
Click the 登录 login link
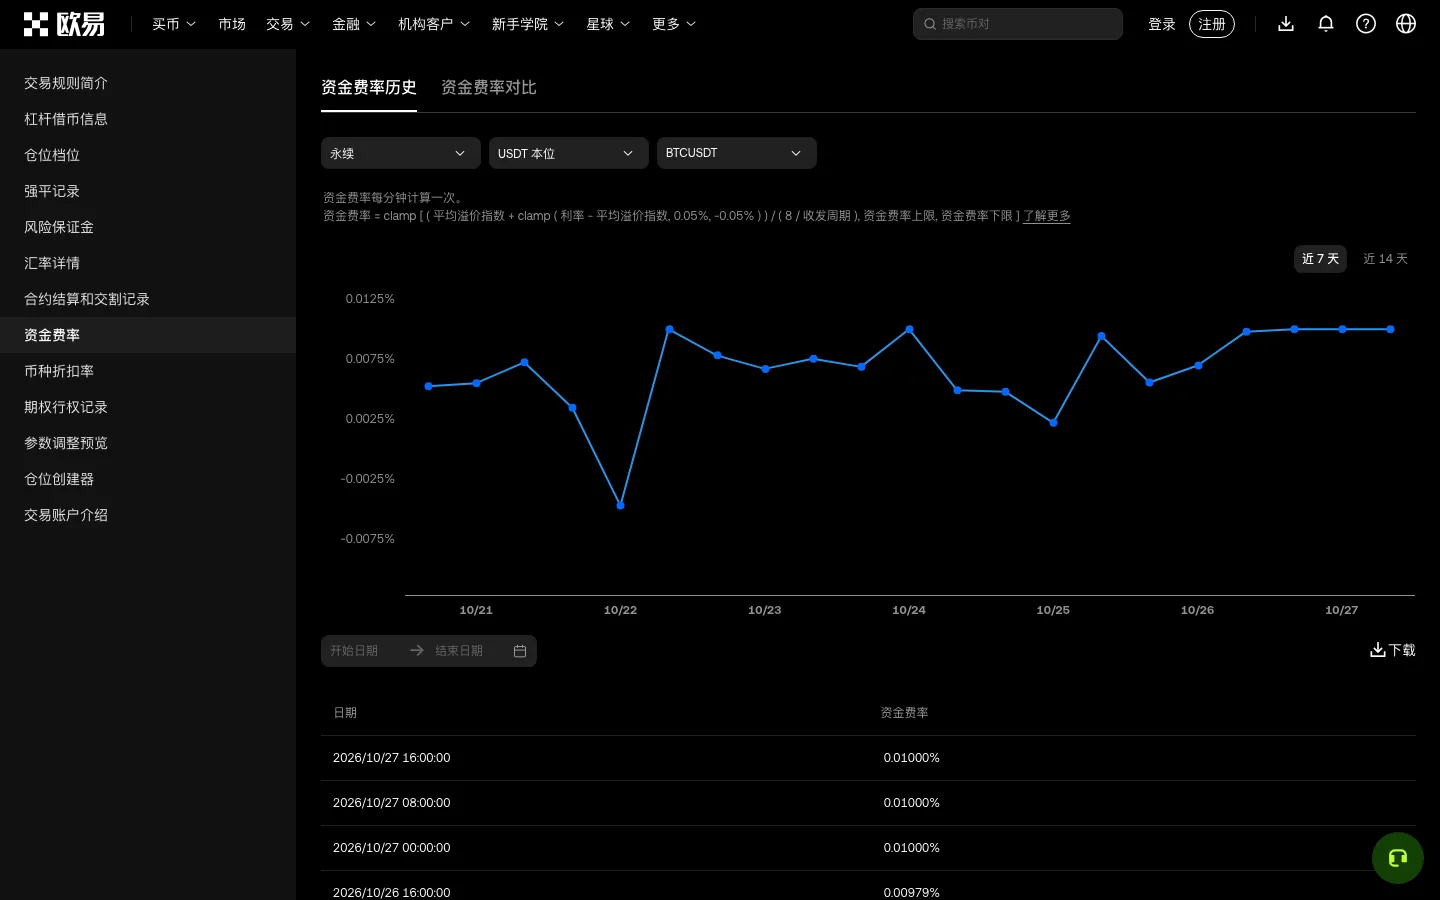[x=1162, y=24]
